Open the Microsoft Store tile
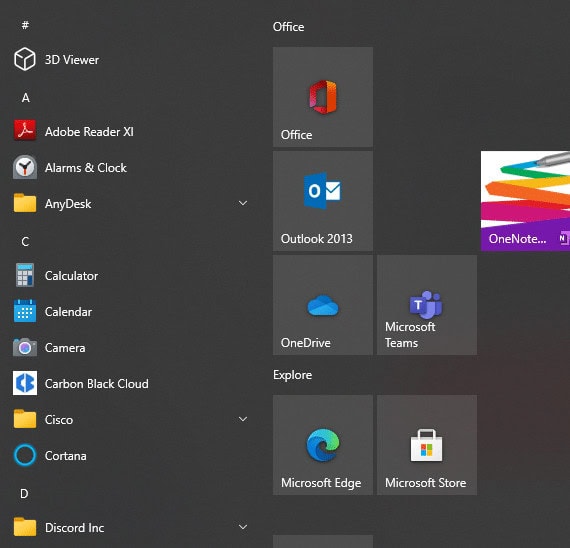This screenshot has width=570, height=548. pyautogui.click(x=427, y=445)
